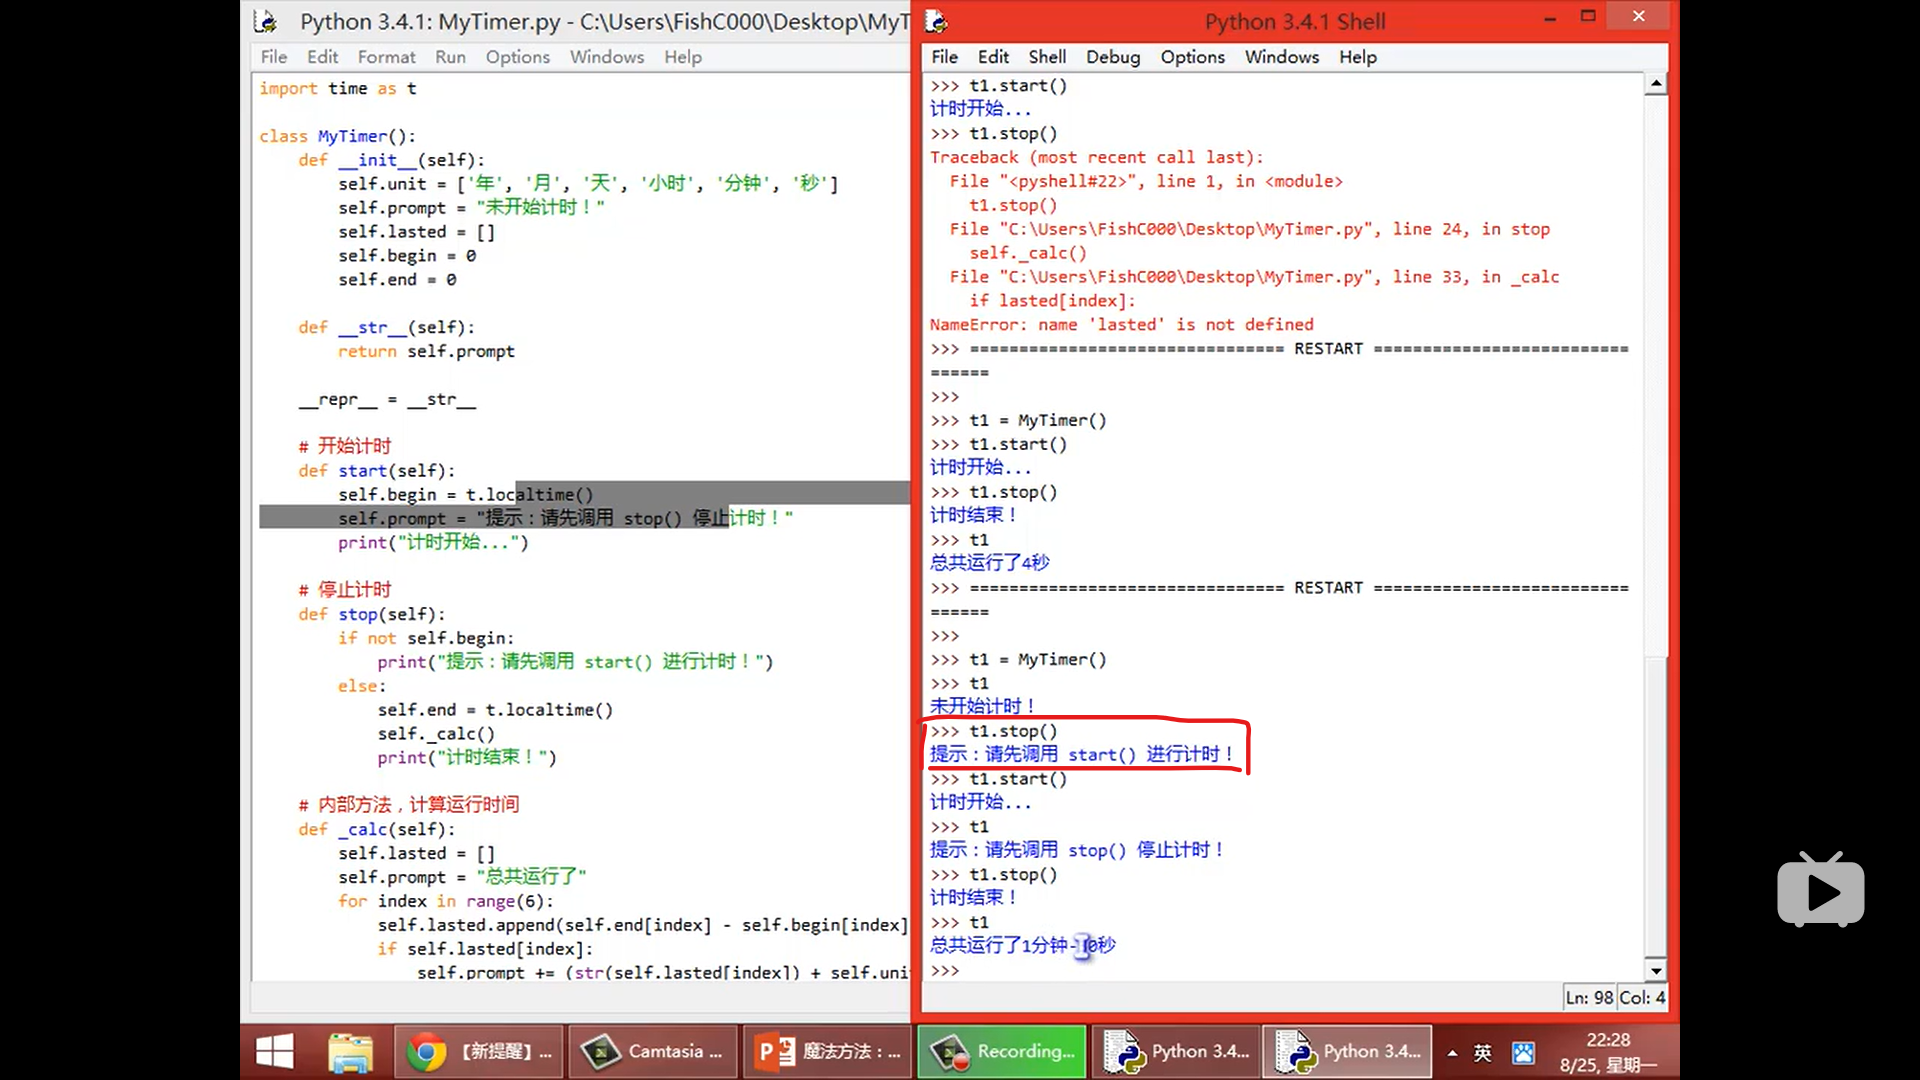This screenshot has height=1080, width=1920.
Task: Click the 'self.lasted = []' line in __init__
Action: point(416,232)
